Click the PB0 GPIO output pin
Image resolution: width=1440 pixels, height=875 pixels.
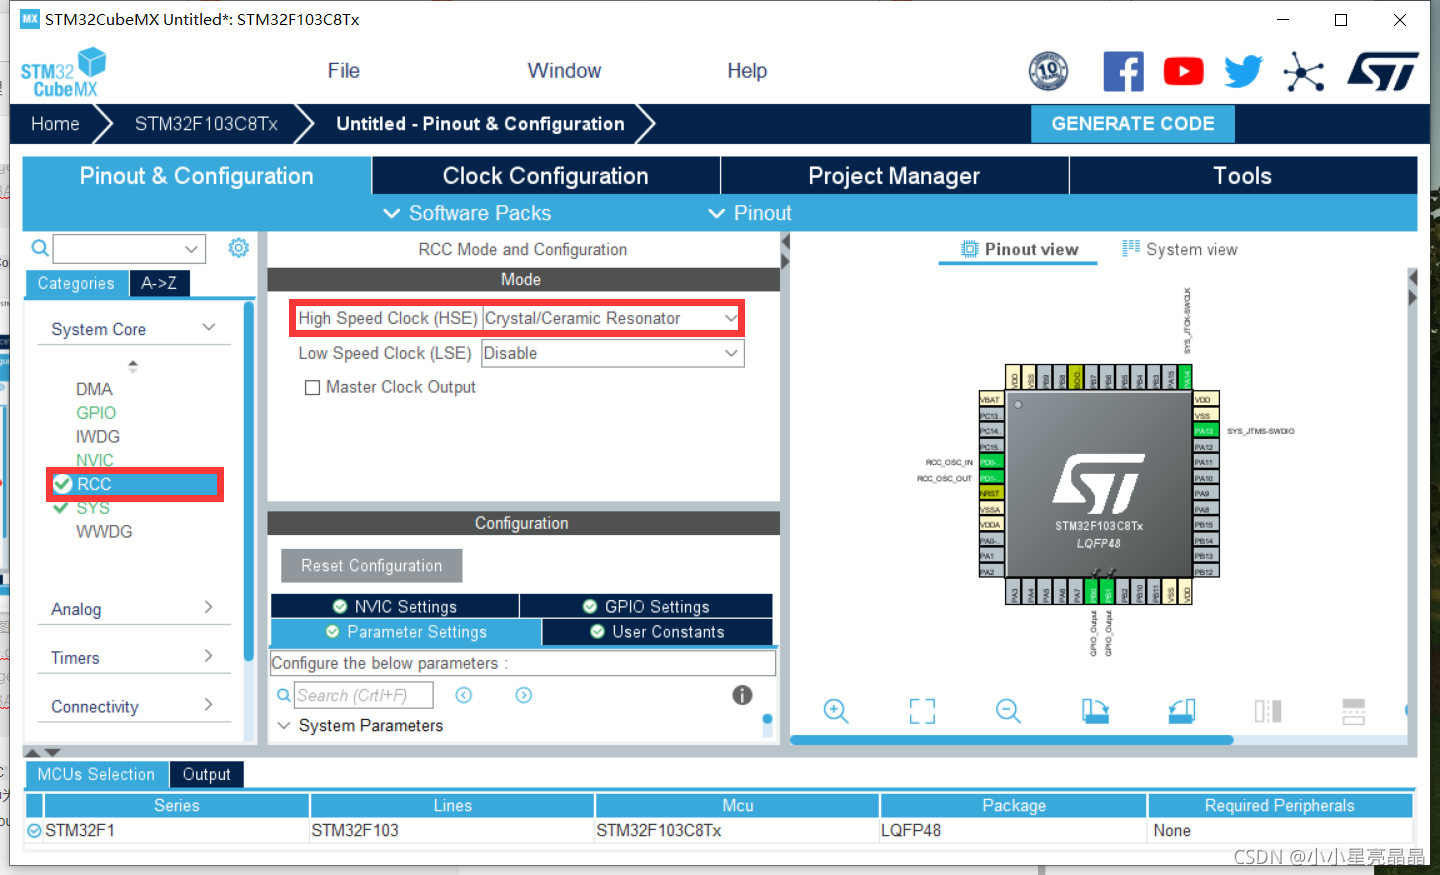pyautogui.click(x=1092, y=593)
